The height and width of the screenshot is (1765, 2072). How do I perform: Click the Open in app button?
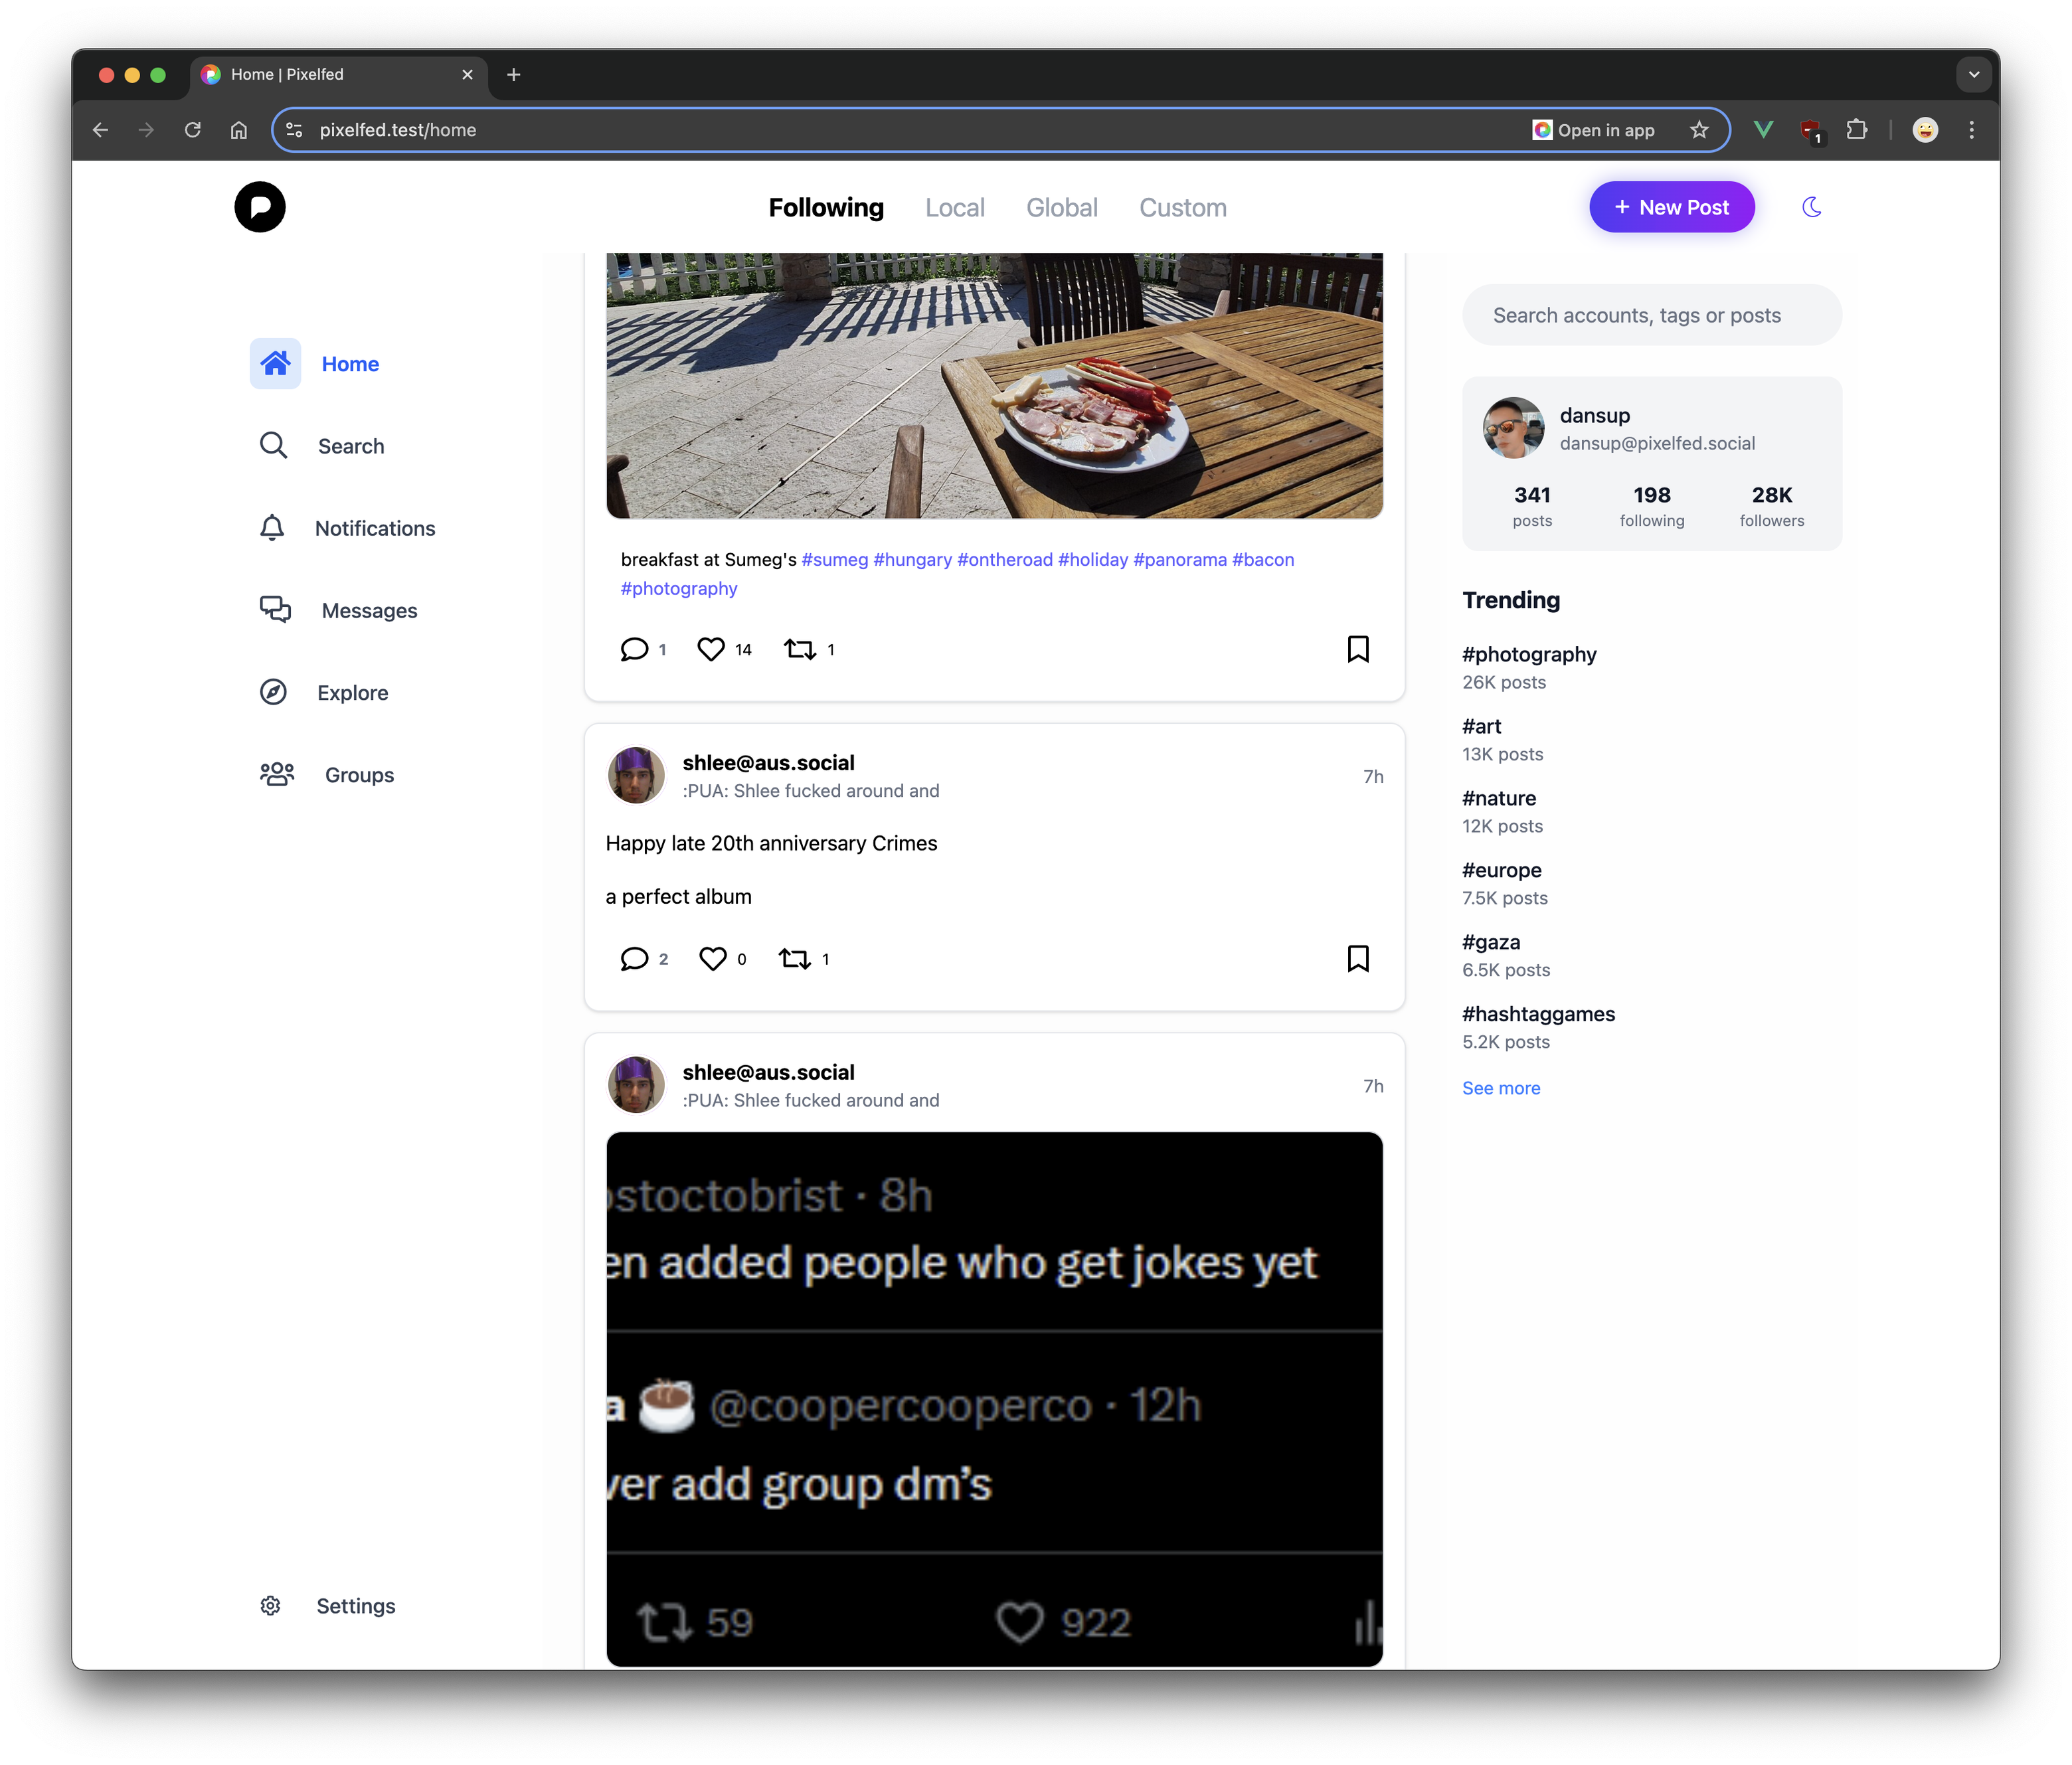pyautogui.click(x=1593, y=130)
